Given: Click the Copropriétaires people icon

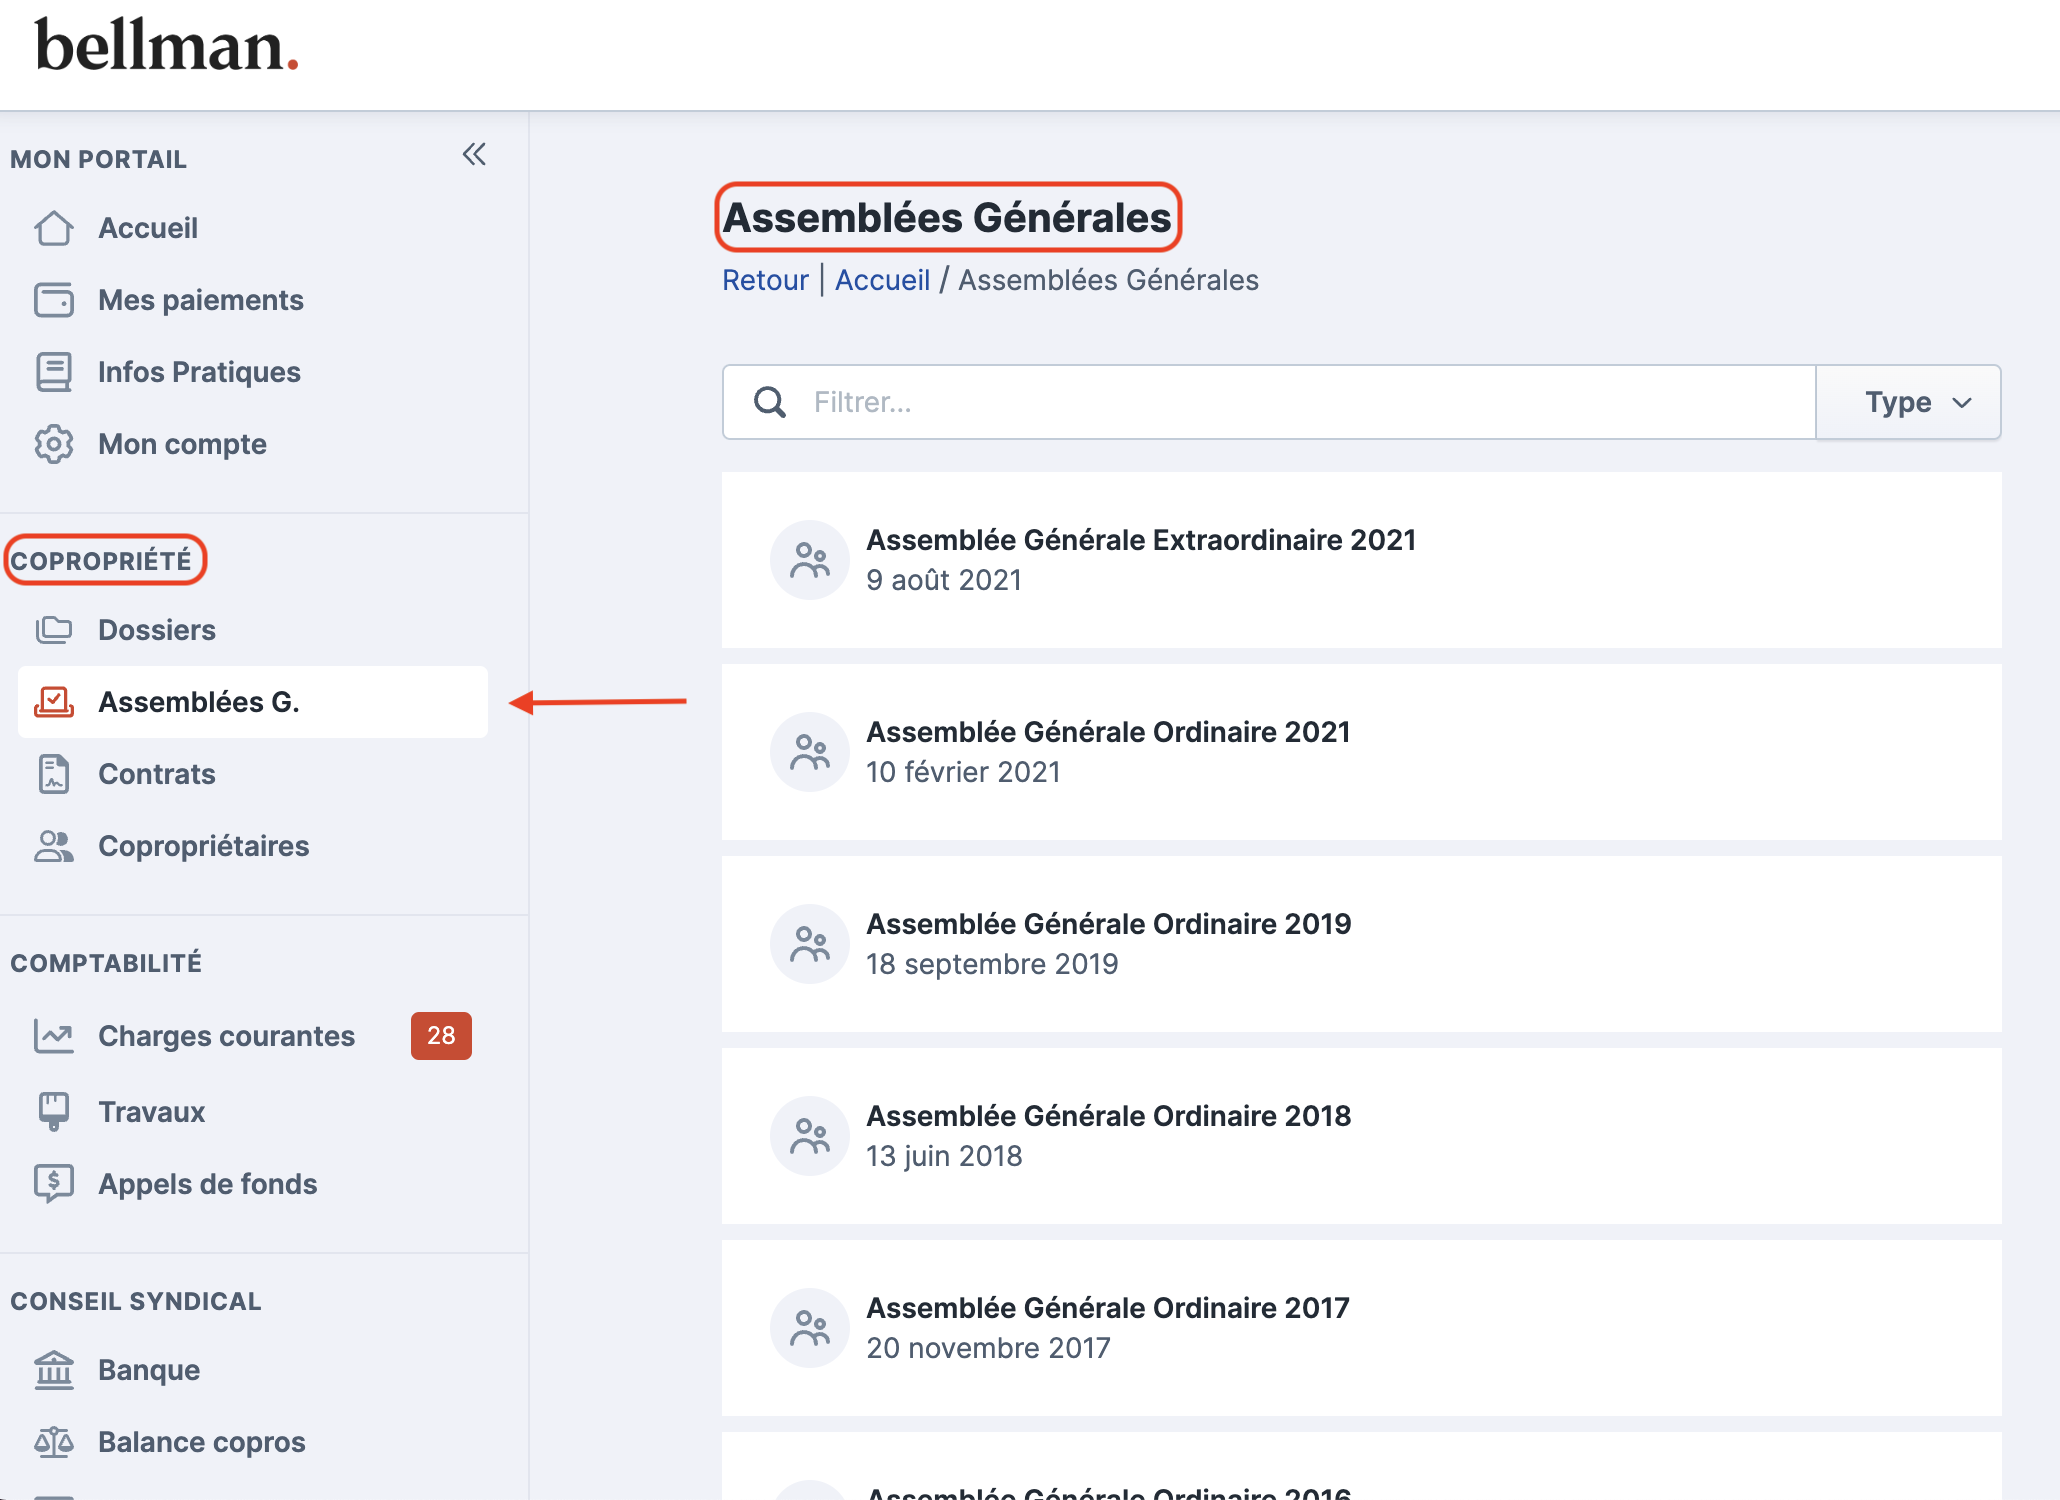Looking at the screenshot, I should pos(54,846).
